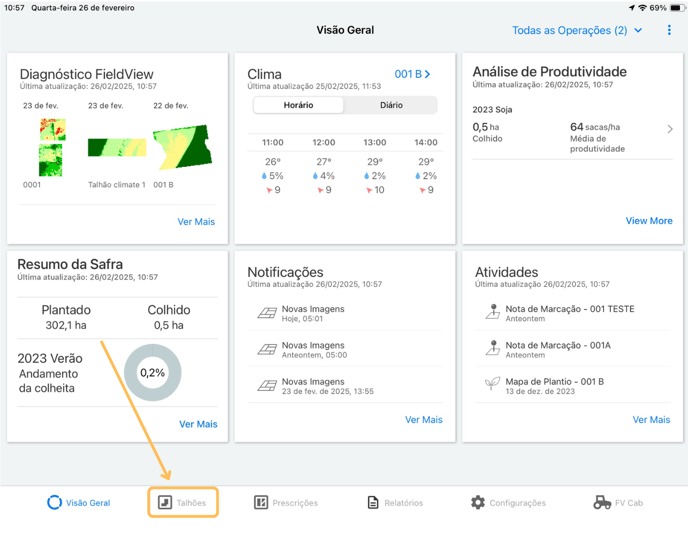Expand the 2023 Soja productivity row arrow
The height and width of the screenshot is (534, 688).
[x=670, y=129]
